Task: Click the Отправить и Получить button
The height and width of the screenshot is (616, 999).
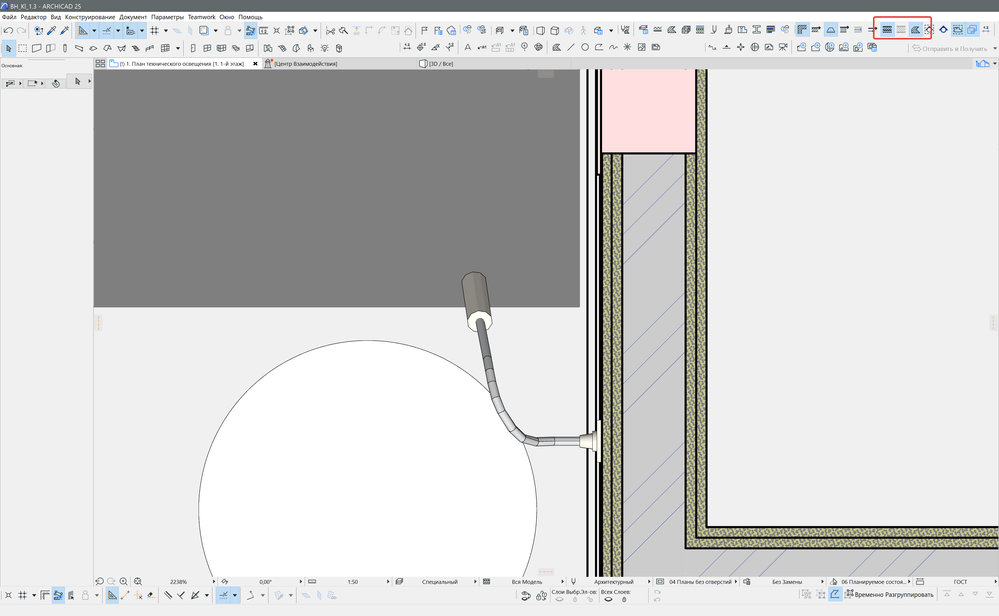Action: coord(948,48)
